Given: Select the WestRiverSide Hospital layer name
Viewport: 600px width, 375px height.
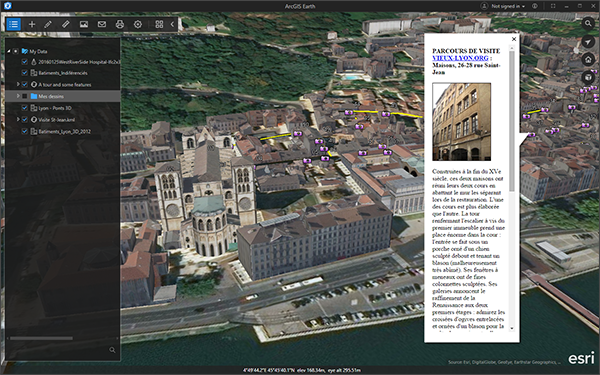Looking at the screenshot, I should [79, 62].
